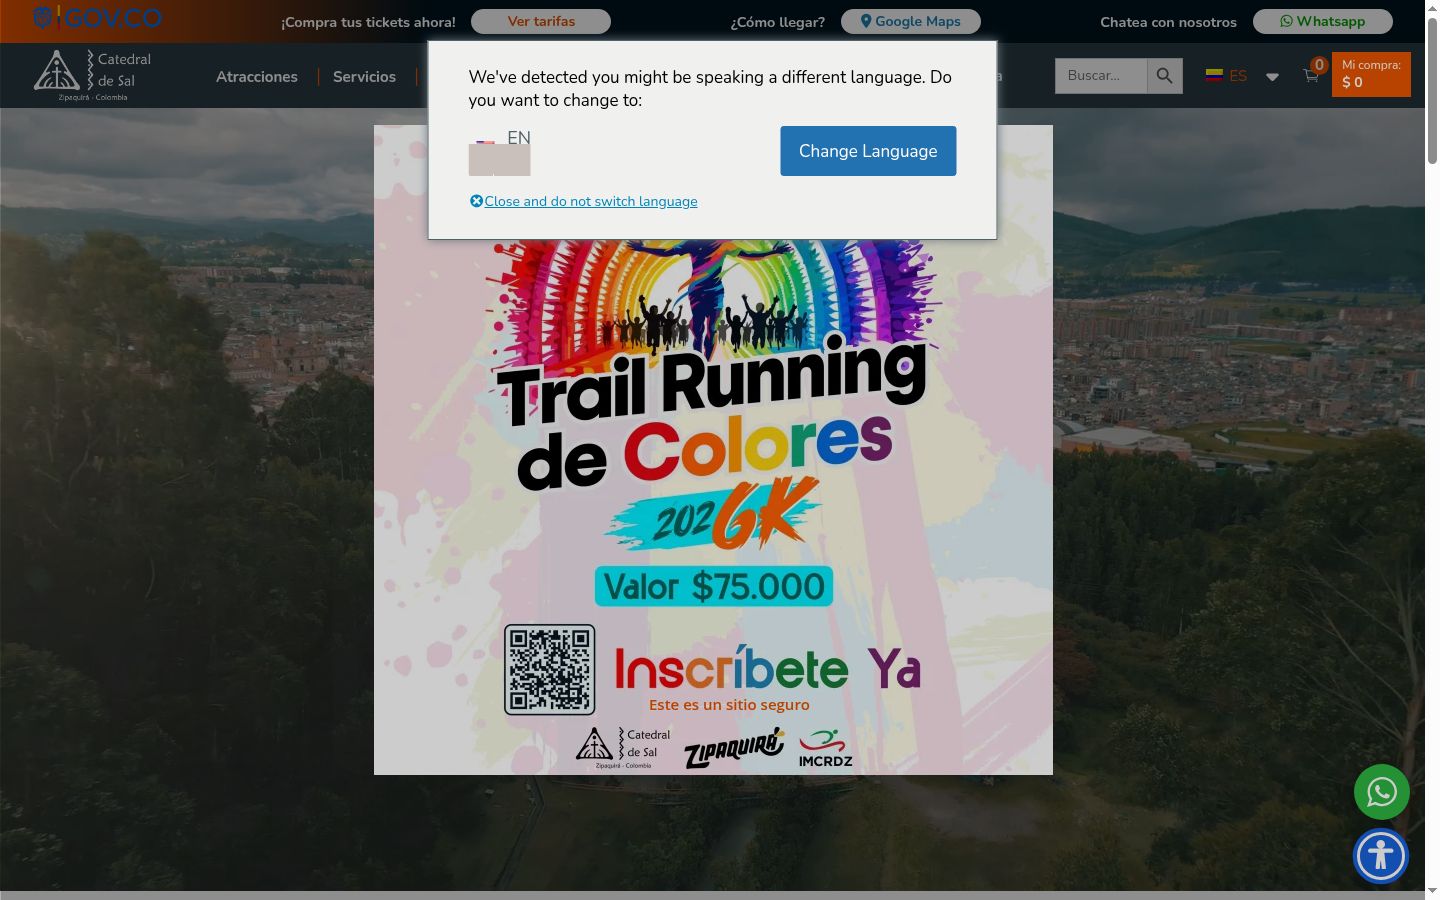Open the Catedral de Sal home logo

tap(93, 75)
